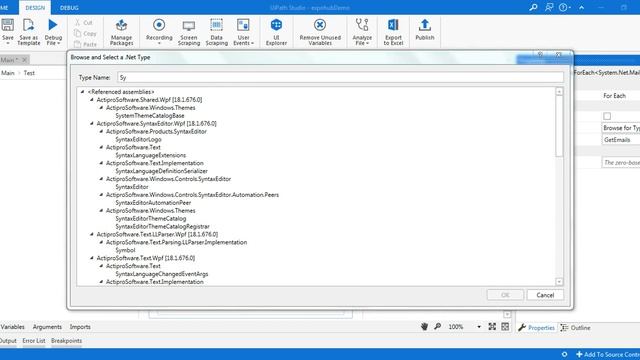
Task: Select SyntaxEditorAutomationPeer type
Action: pyautogui.click(x=153, y=202)
